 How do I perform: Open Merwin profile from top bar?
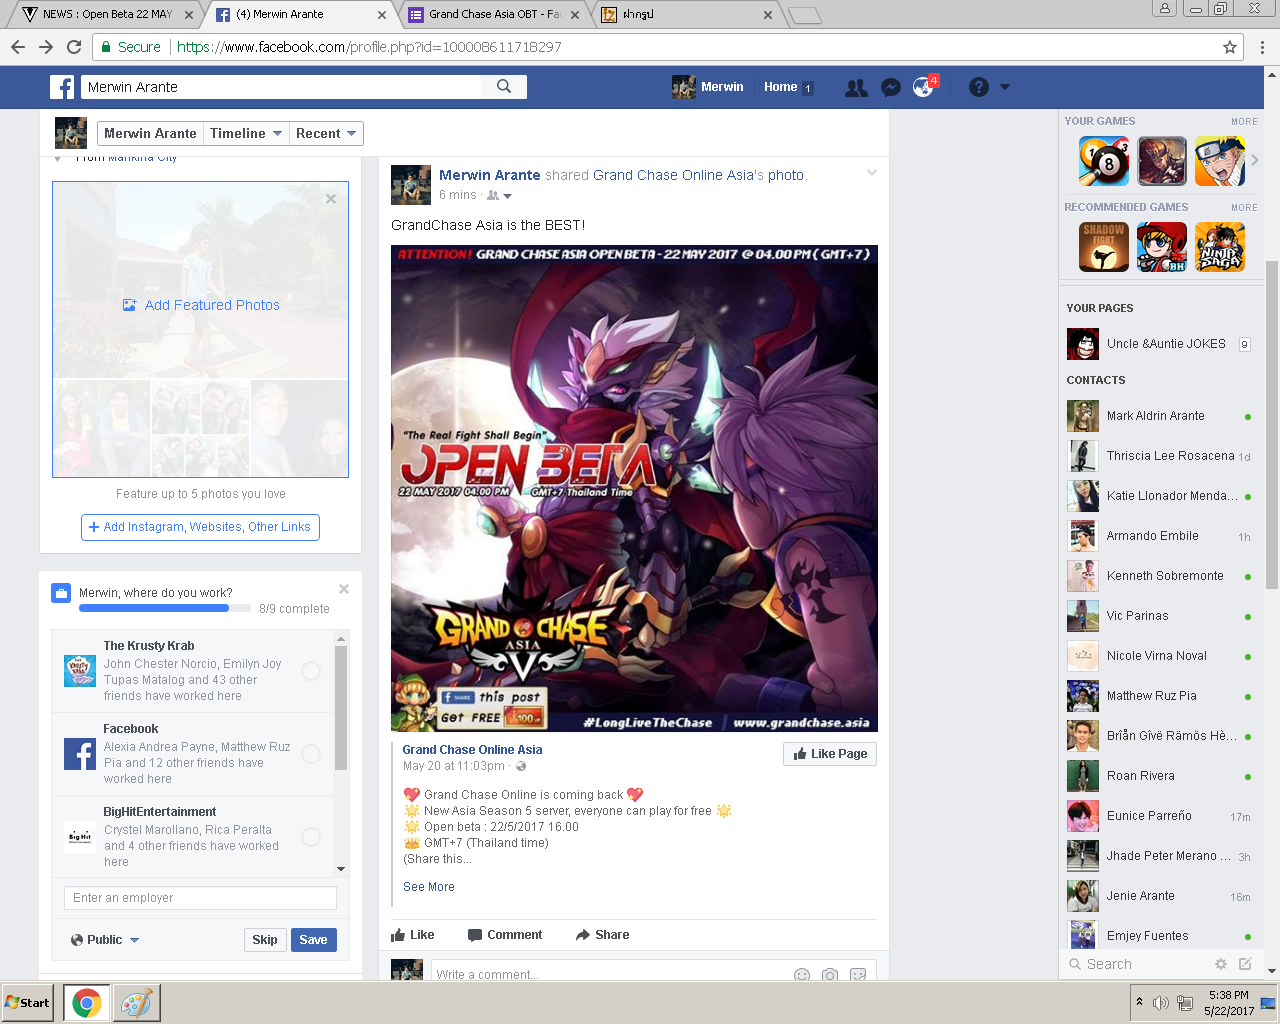pyautogui.click(x=708, y=87)
